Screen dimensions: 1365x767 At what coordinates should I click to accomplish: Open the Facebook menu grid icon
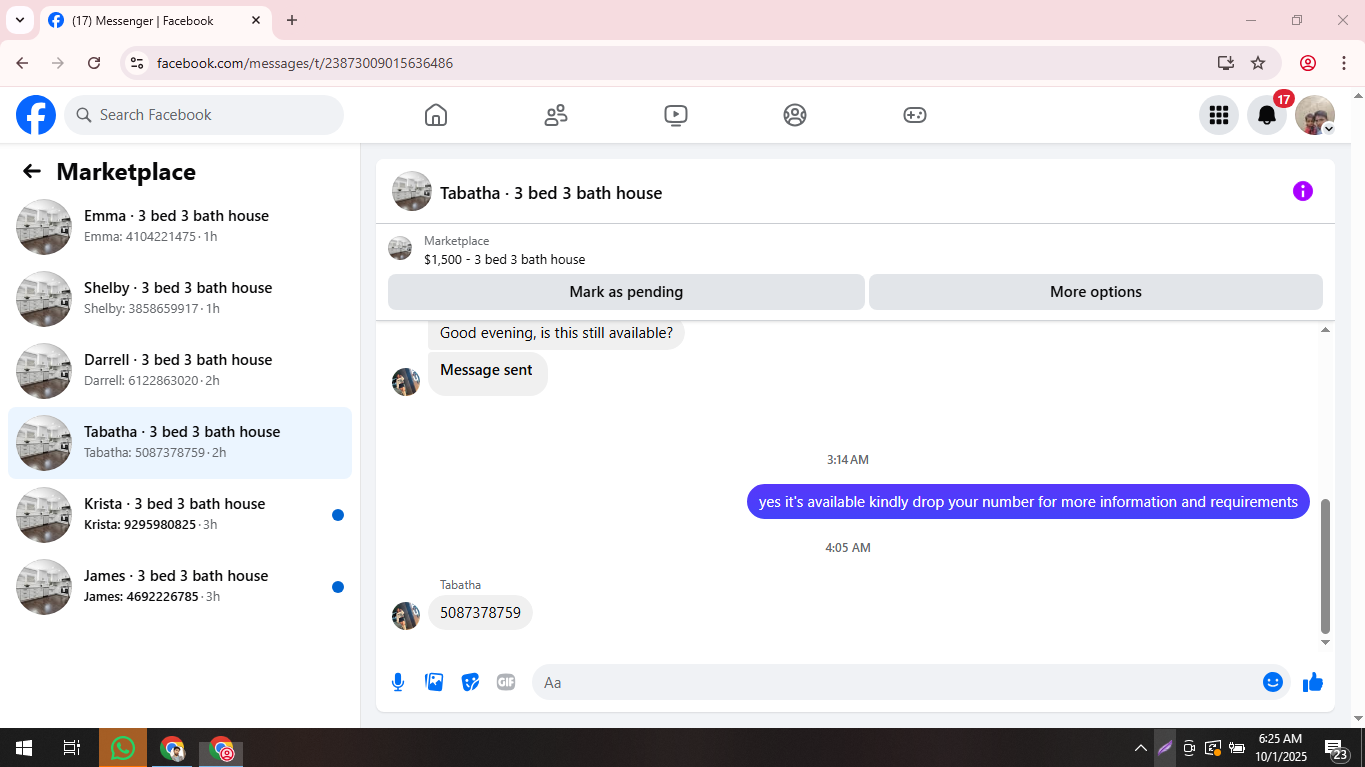pyautogui.click(x=1219, y=115)
